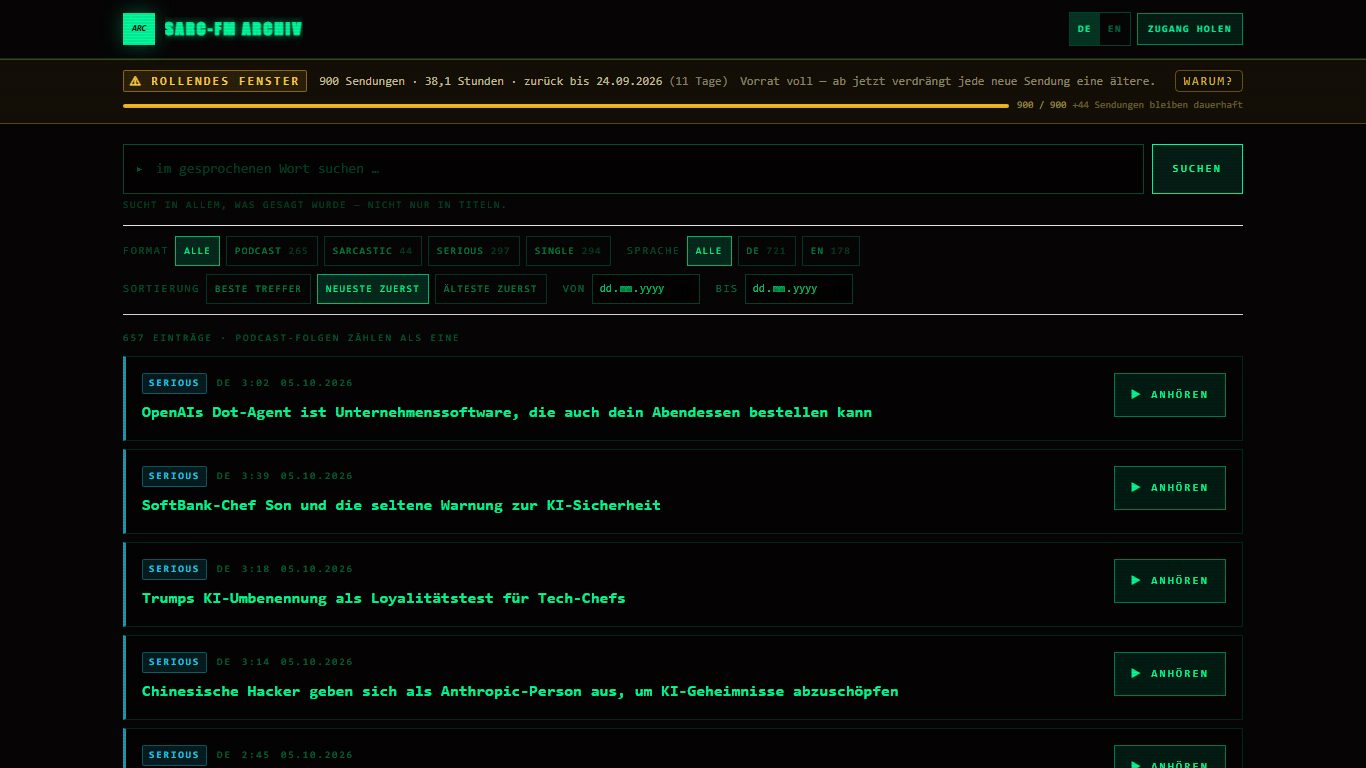Select language filter ALLE
Image resolution: width=1366 pixels, height=768 pixels.
pyautogui.click(x=709, y=251)
